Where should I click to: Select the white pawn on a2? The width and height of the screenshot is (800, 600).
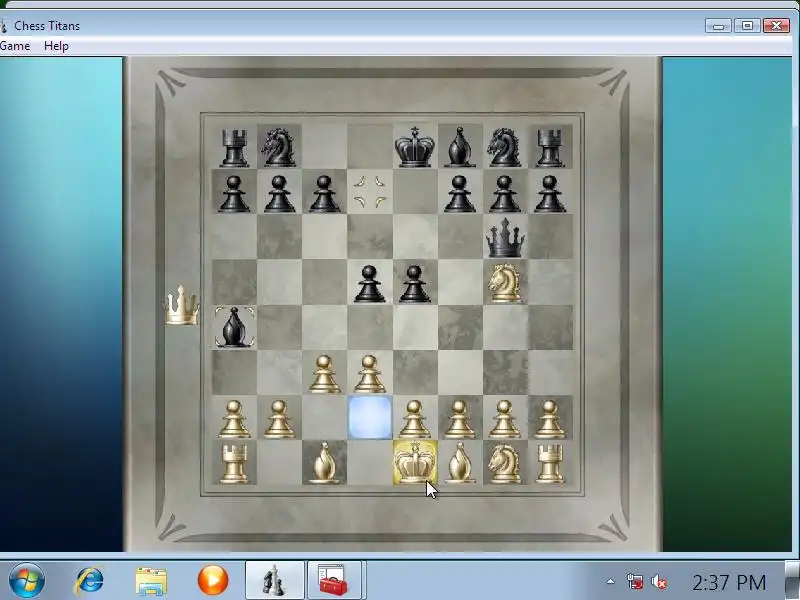[x=234, y=419]
